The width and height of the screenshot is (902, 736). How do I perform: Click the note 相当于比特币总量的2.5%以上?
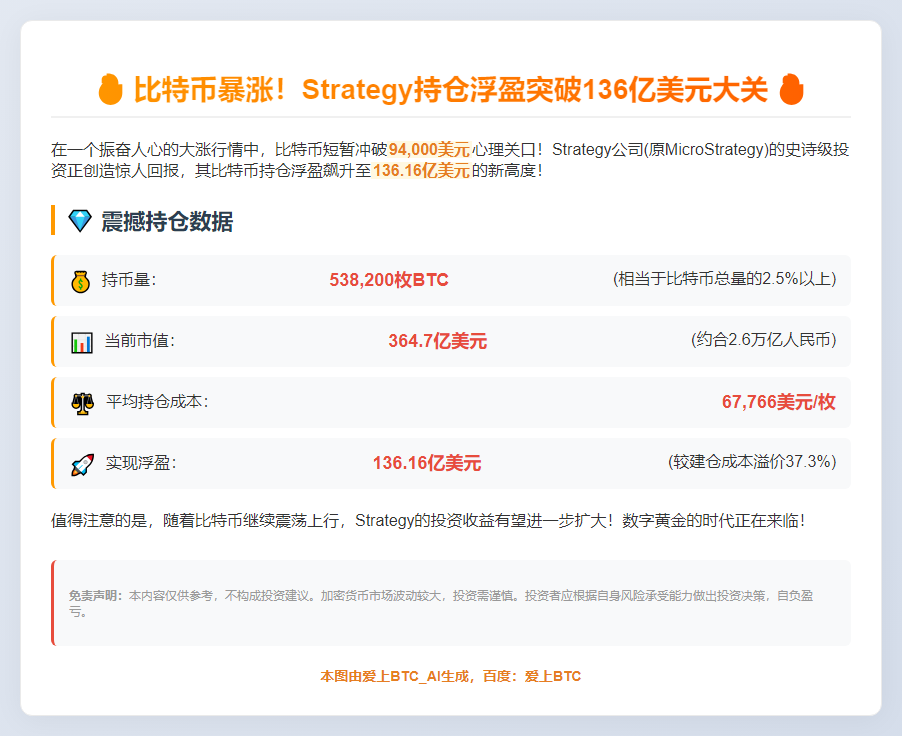point(725,279)
